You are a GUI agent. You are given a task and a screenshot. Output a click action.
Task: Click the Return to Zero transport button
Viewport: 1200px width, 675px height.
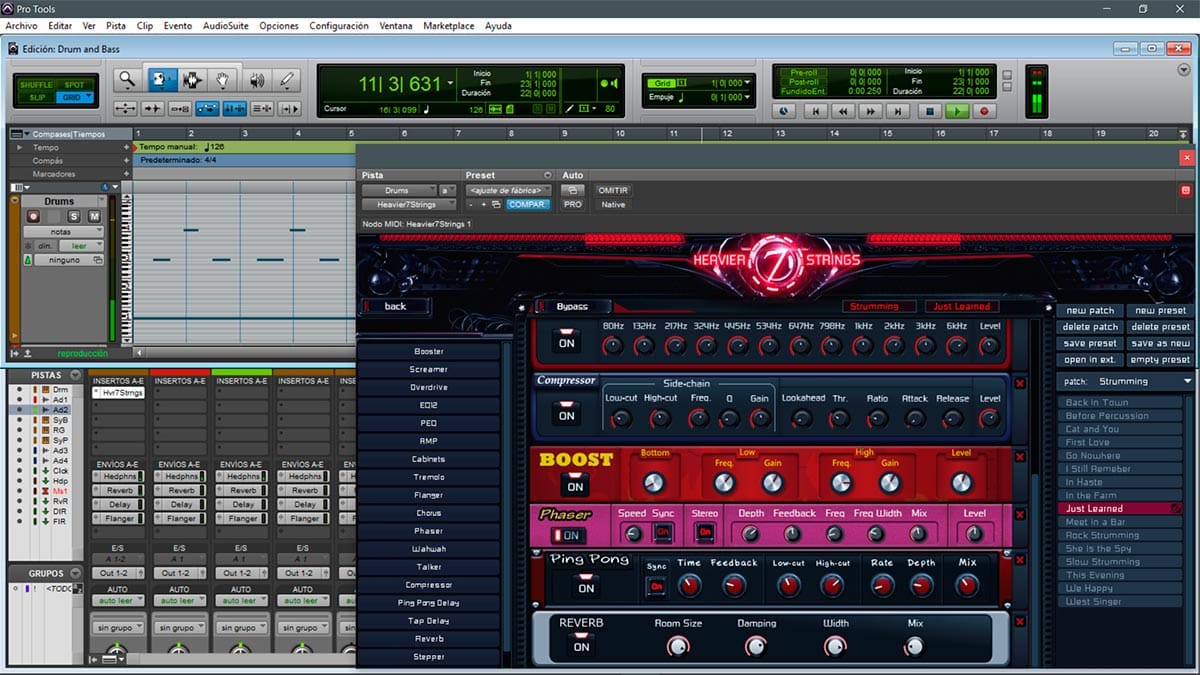tap(815, 112)
